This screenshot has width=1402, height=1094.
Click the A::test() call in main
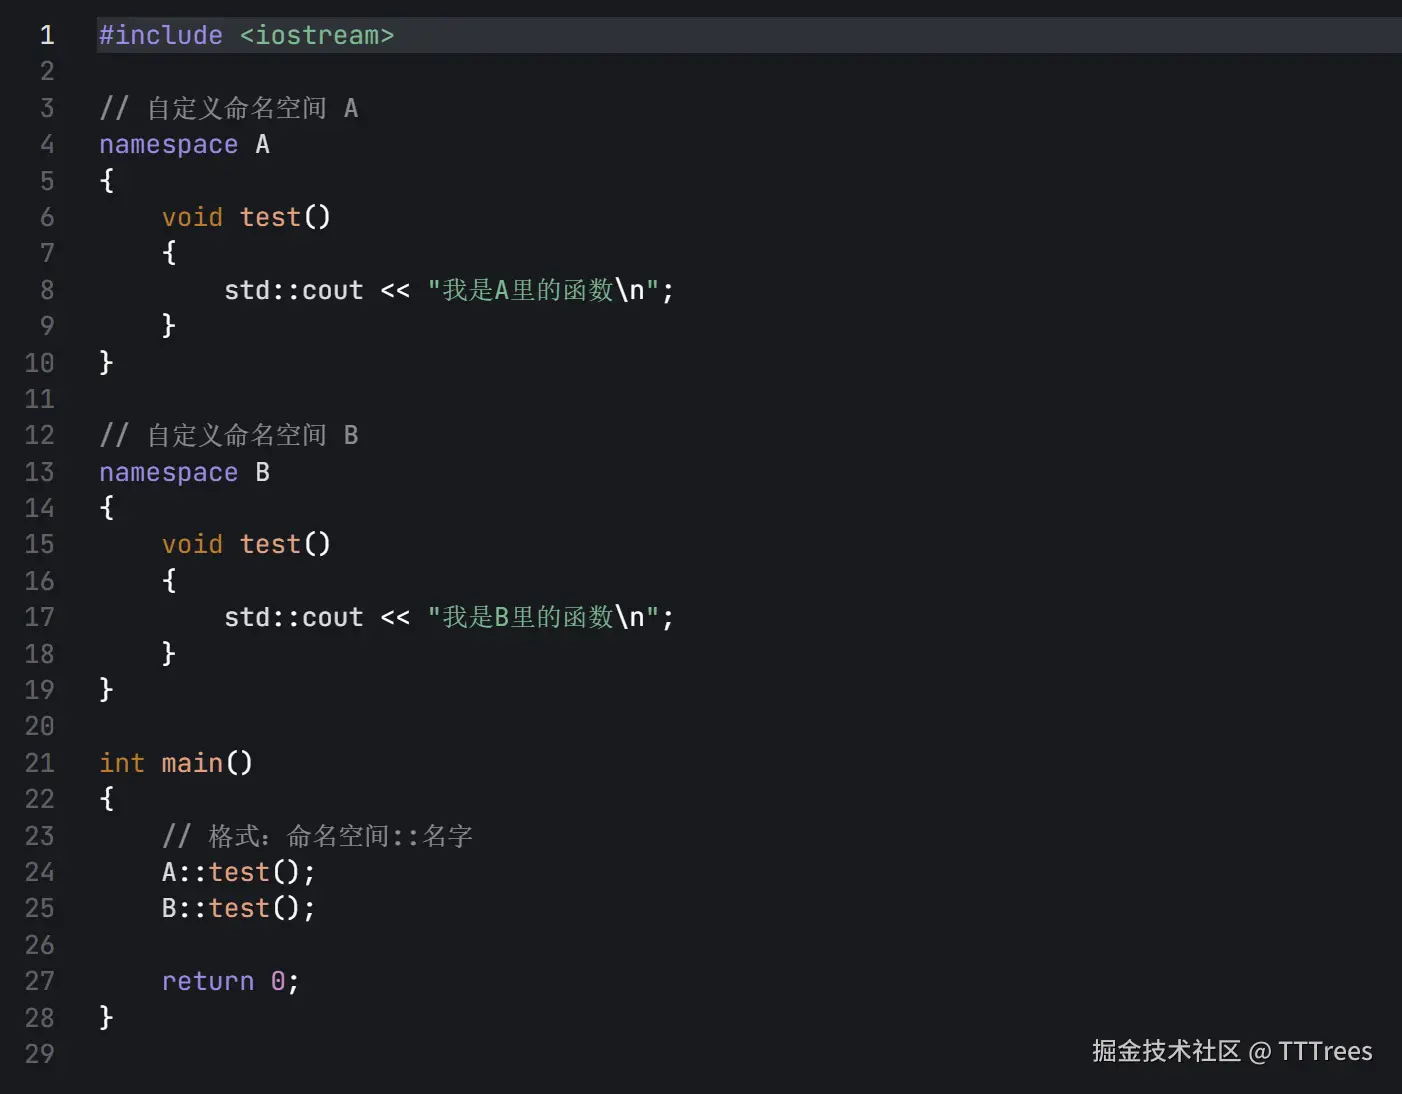[238, 872]
